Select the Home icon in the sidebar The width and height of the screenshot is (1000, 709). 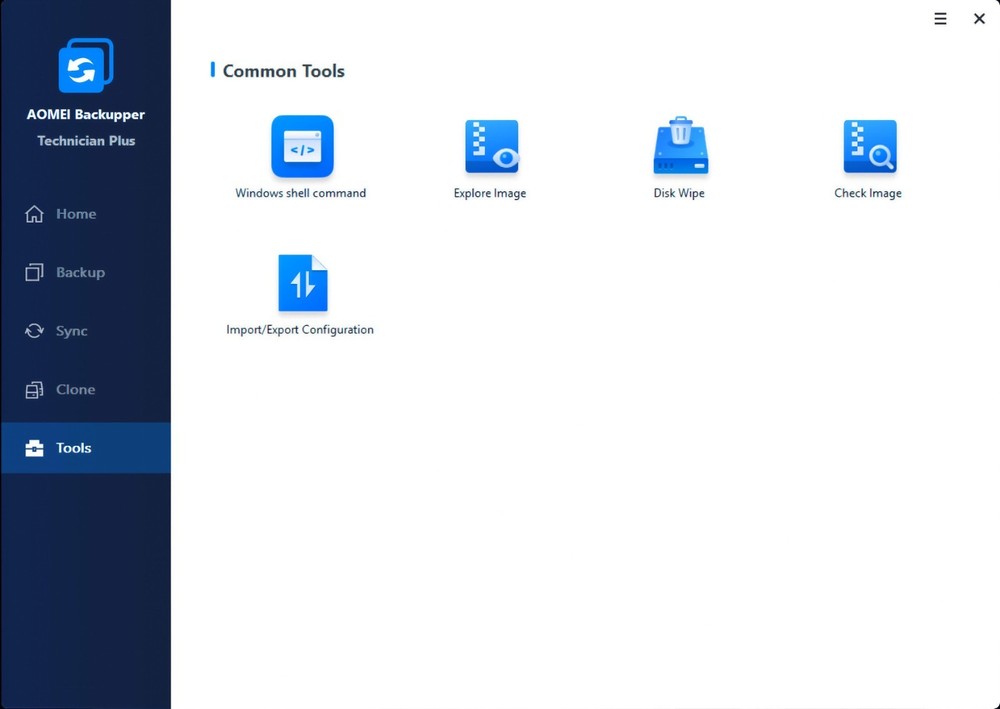point(34,214)
